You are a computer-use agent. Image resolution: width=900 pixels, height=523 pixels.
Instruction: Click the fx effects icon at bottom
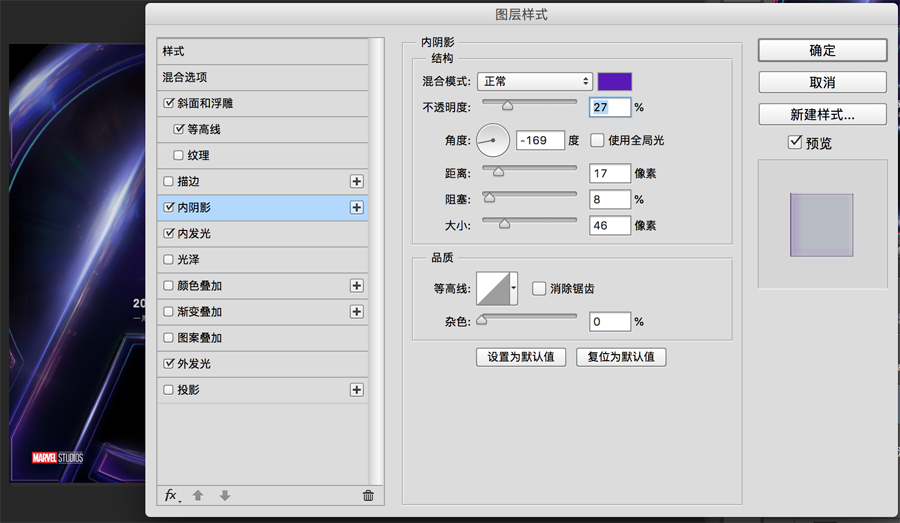coord(171,495)
